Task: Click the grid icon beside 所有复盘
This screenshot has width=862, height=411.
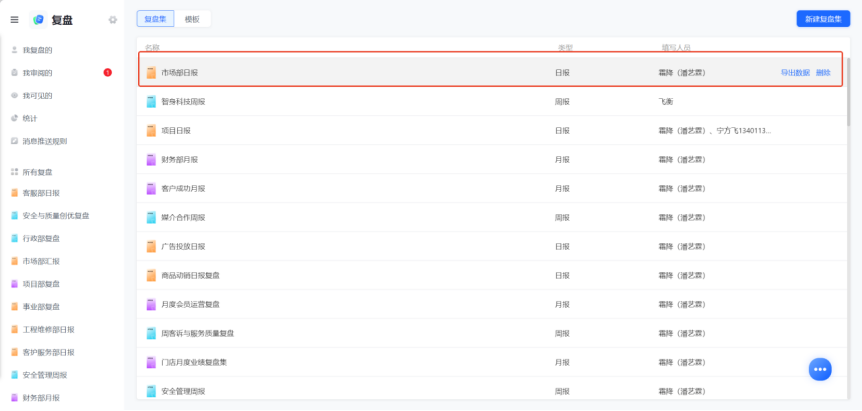Action: (x=14, y=172)
